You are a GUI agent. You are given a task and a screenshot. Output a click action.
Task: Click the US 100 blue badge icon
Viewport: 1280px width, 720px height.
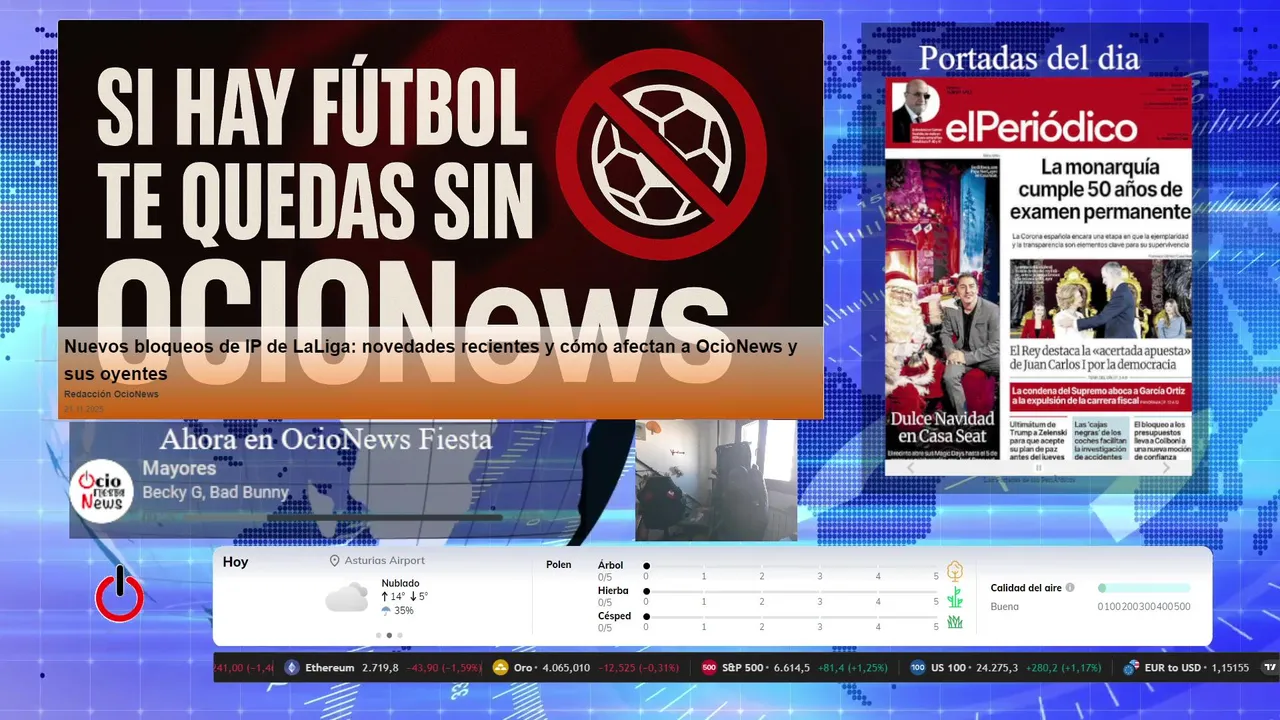pyautogui.click(x=917, y=667)
